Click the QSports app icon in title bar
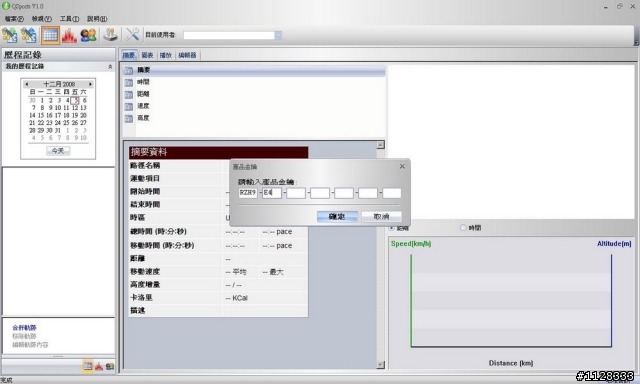 (x=6, y=6)
